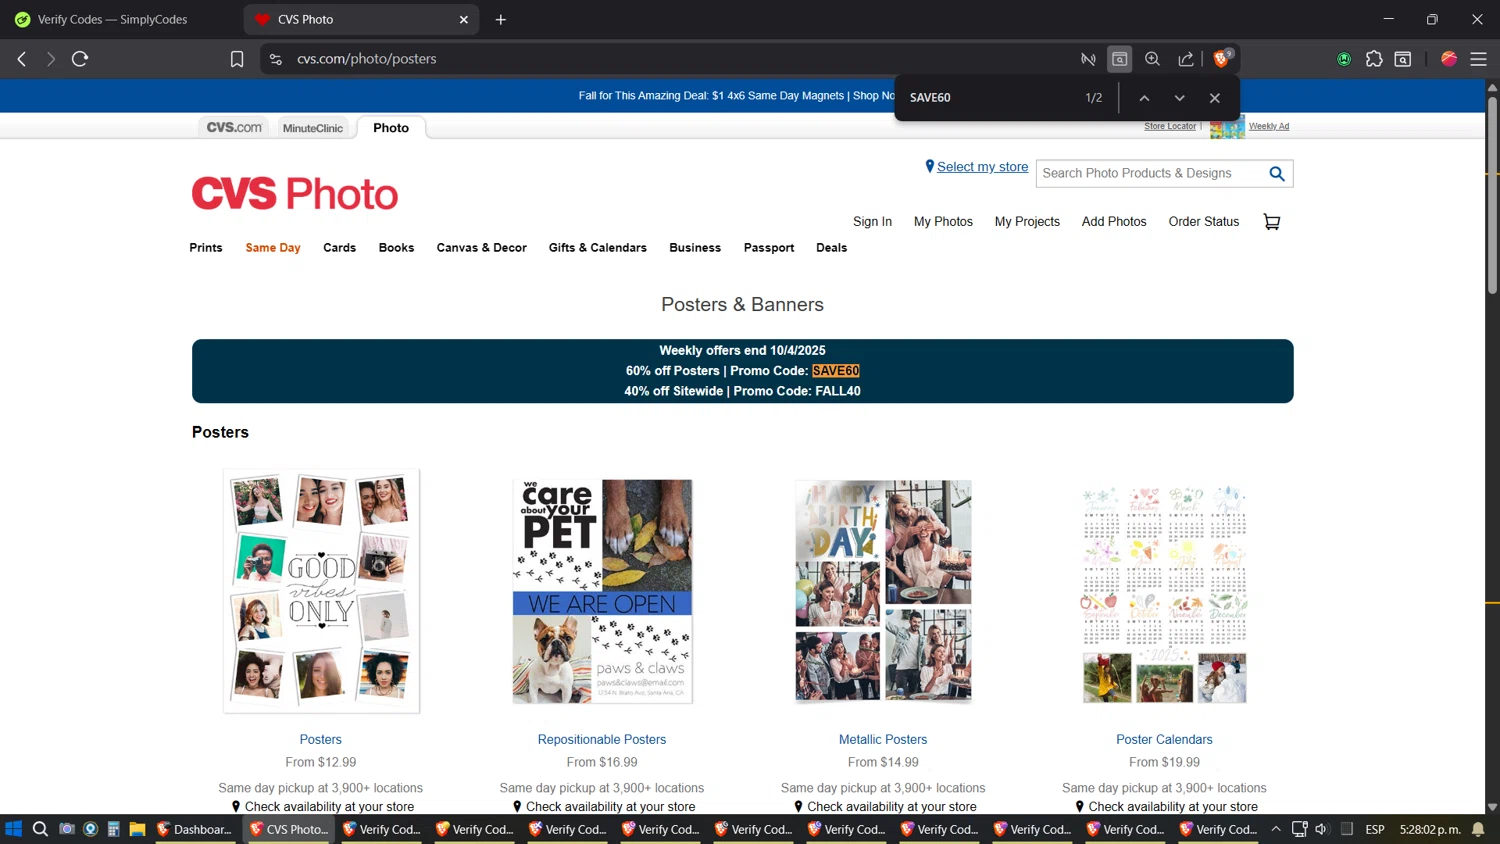This screenshot has height=844, width=1500.
Task: Open the Happy Birthday metallic poster thumbnail
Action: pos(883,591)
